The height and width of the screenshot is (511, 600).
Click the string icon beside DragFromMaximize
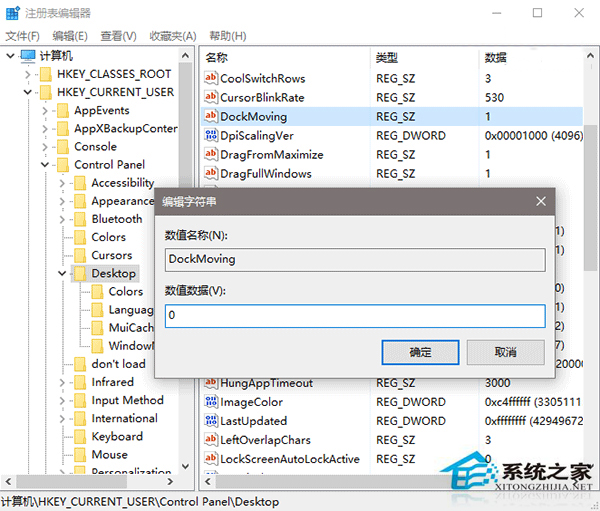coord(211,154)
